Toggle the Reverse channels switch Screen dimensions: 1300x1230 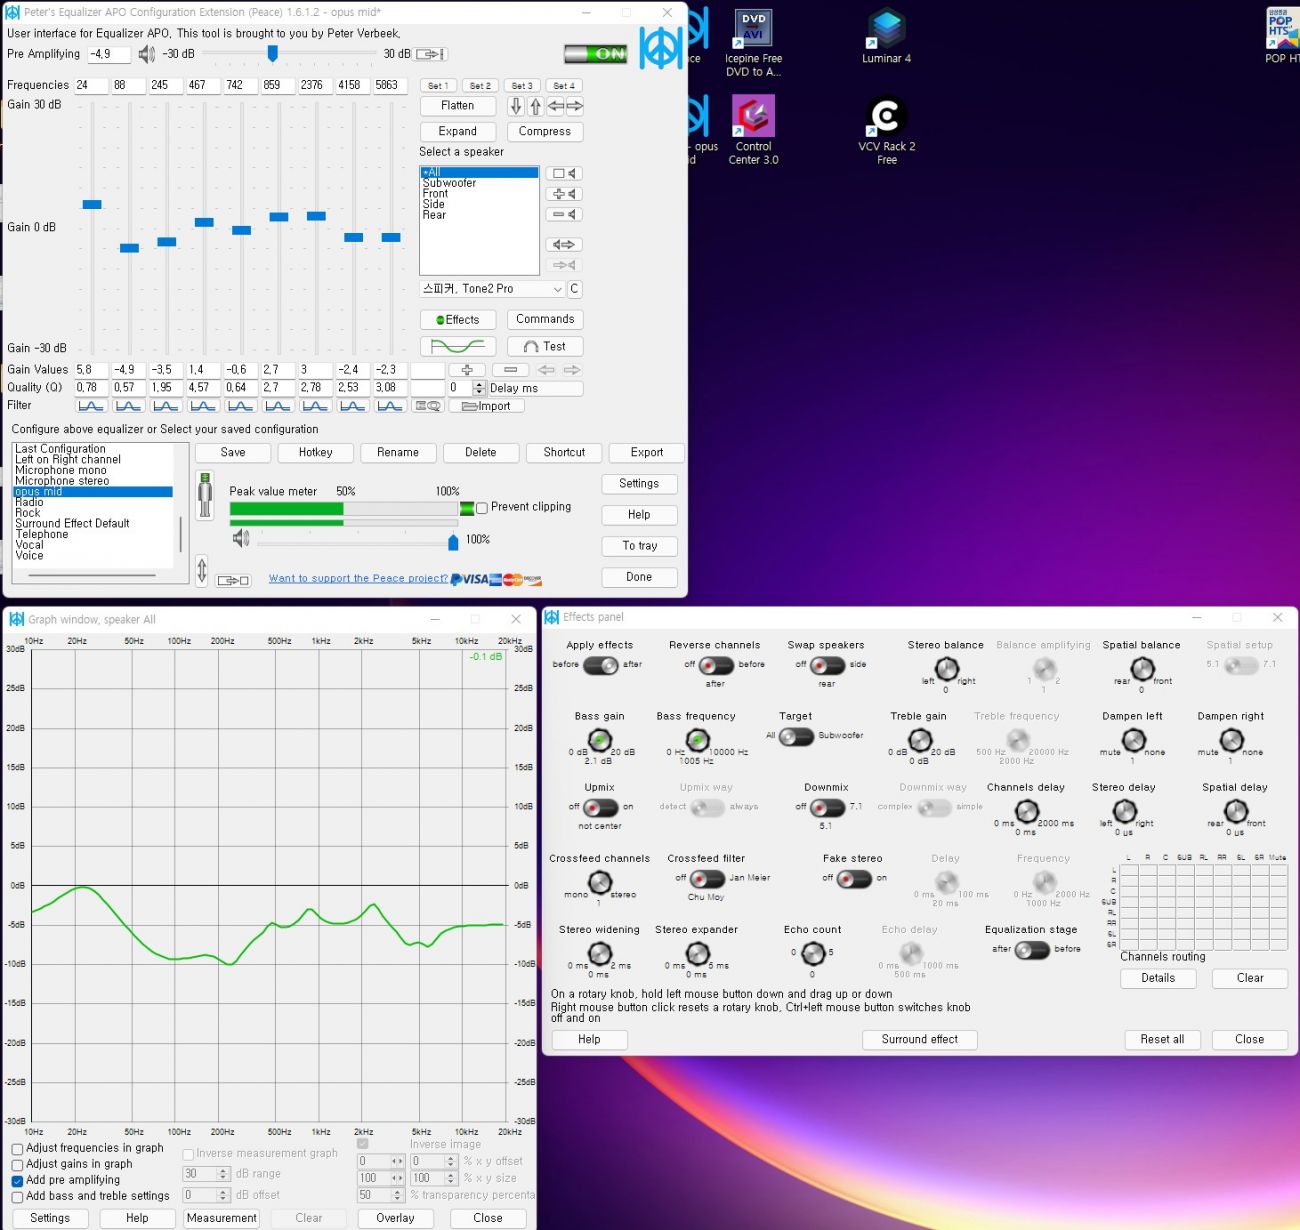[715, 665]
